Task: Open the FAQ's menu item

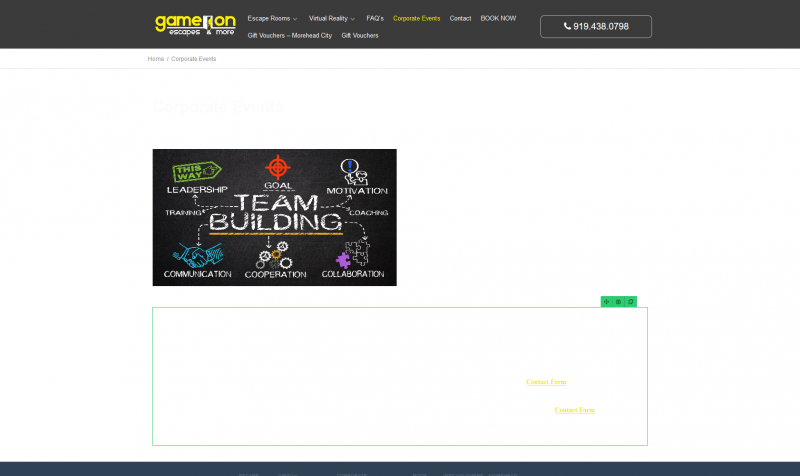Action: (x=375, y=18)
